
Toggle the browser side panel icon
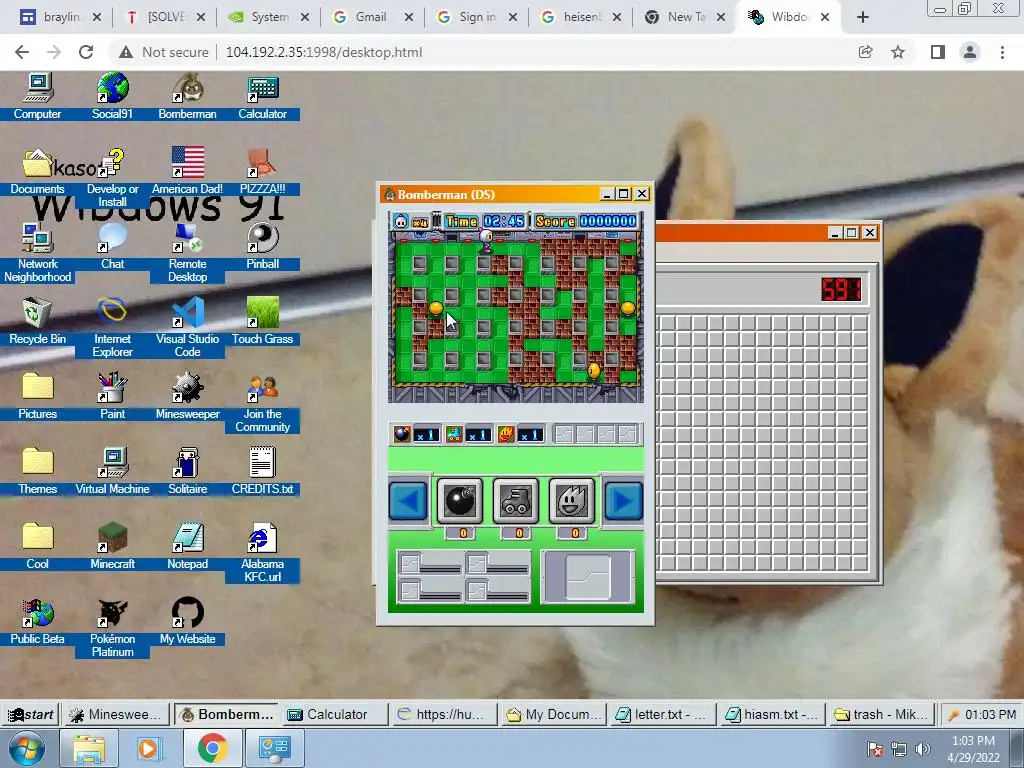(938, 52)
